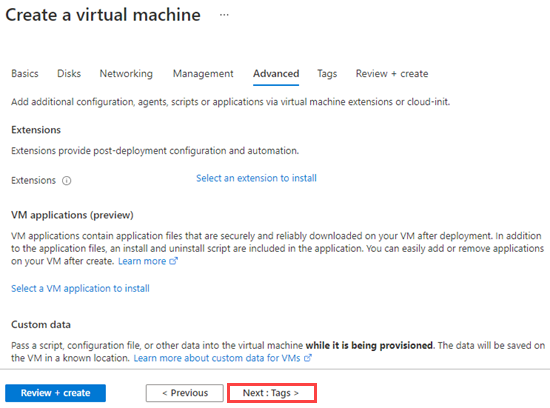
Task: Go back with the Previous button
Action: [x=185, y=393]
